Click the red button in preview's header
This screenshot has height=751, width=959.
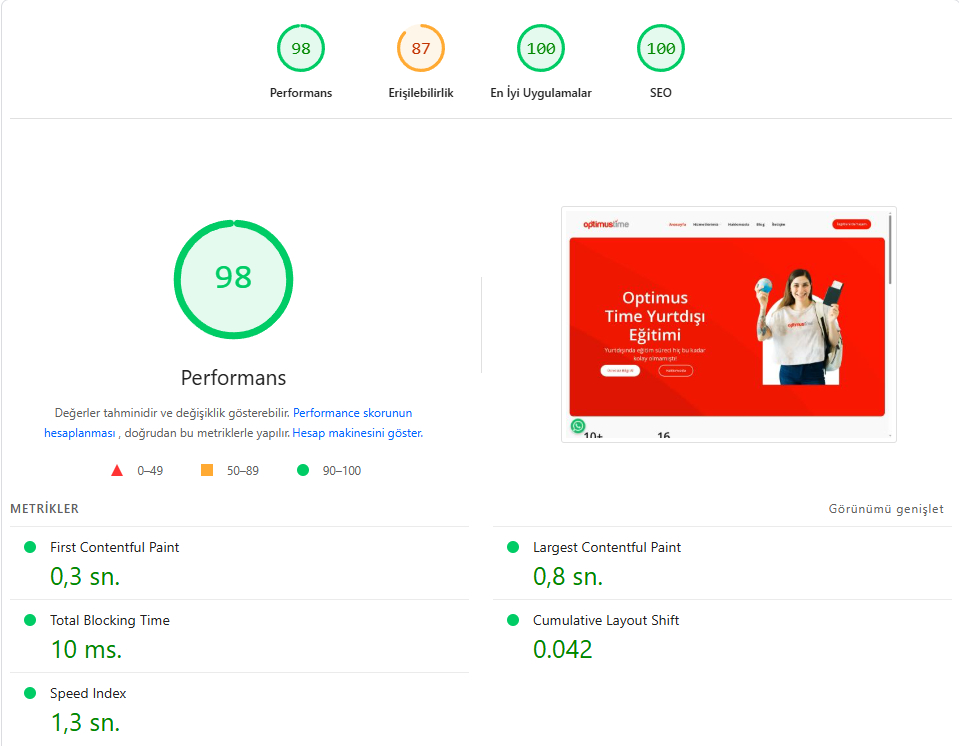click(x=851, y=224)
